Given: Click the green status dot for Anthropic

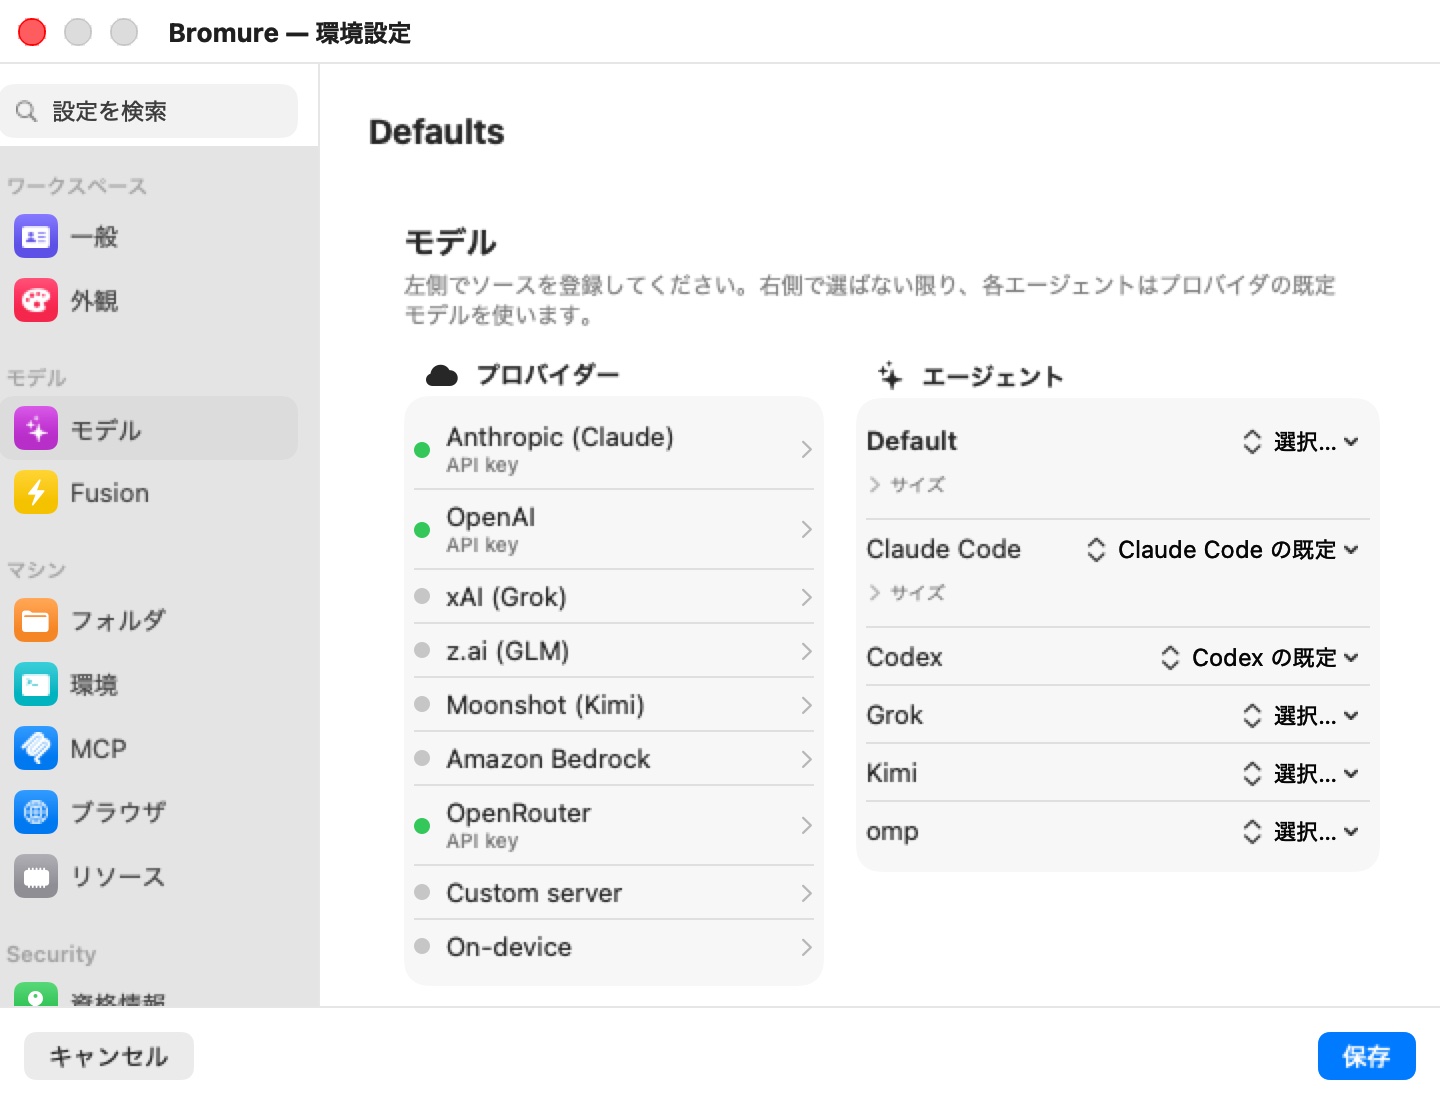Looking at the screenshot, I should (x=422, y=450).
